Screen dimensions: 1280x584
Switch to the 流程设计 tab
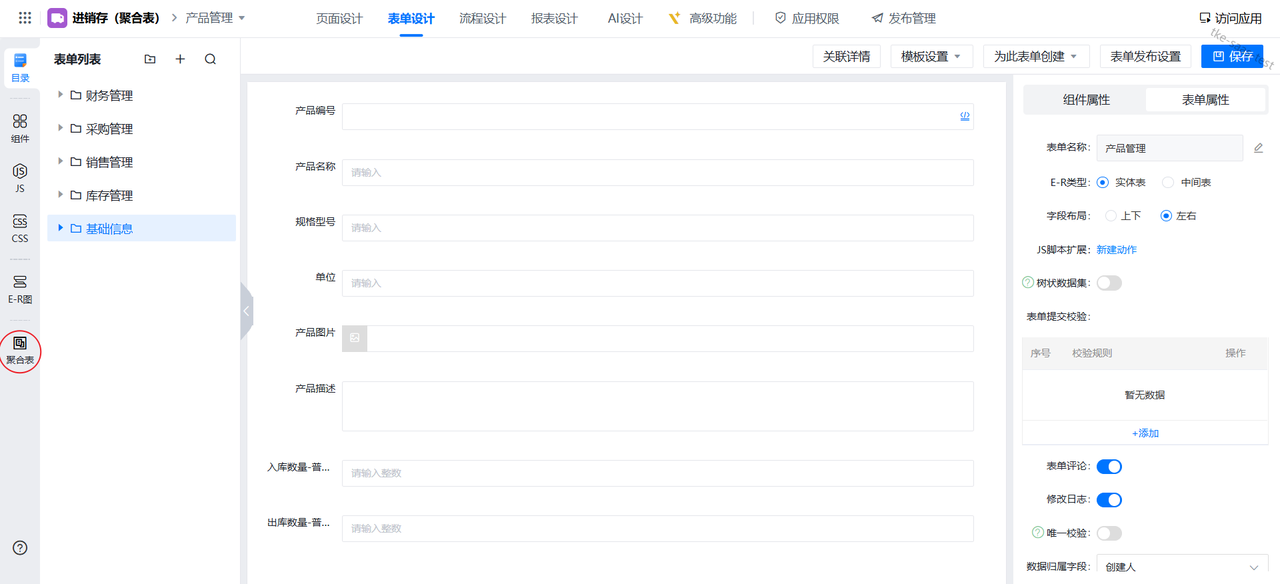[482, 19]
